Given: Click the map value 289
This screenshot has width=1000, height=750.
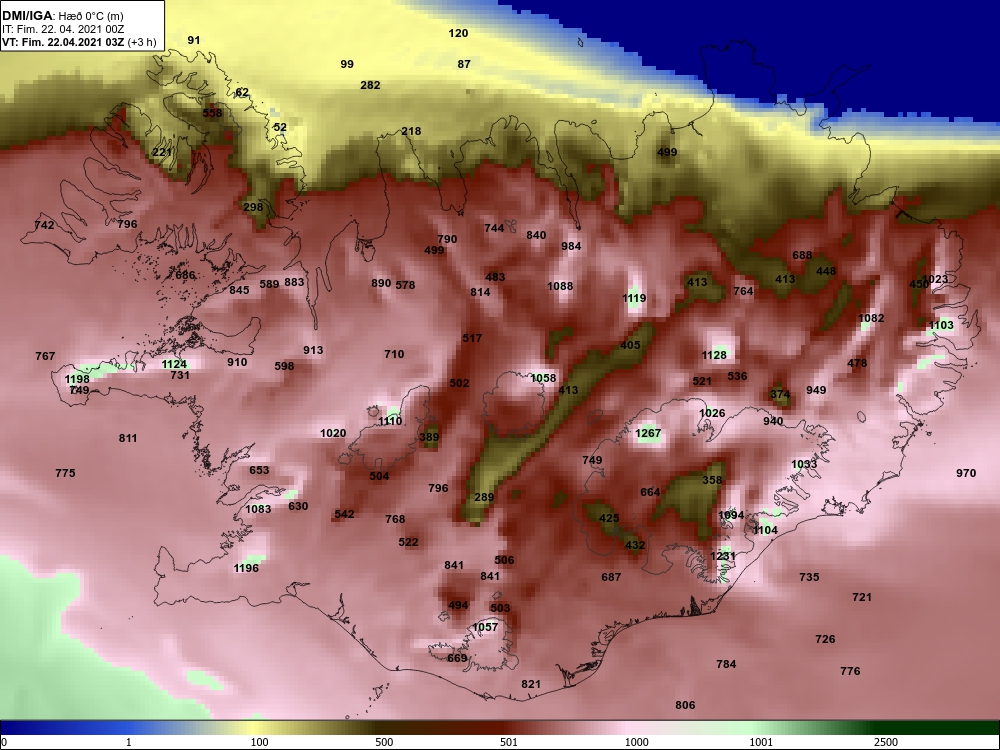Looking at the screenshot, I should tap(484, 497).
